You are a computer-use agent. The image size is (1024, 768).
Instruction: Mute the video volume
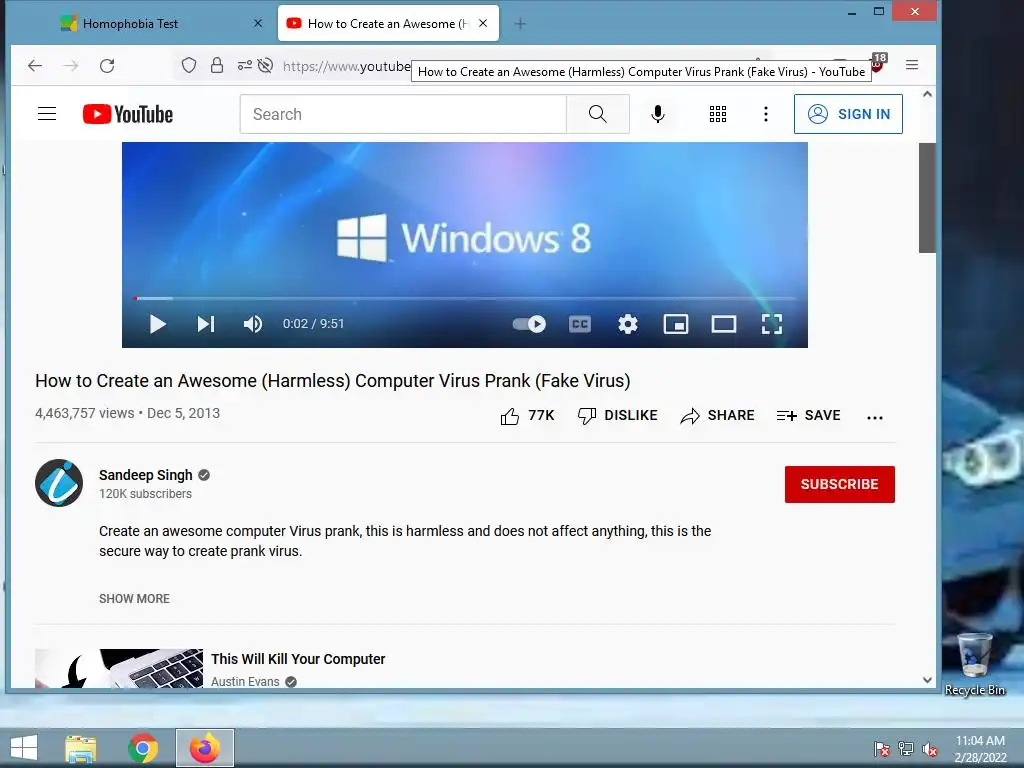coord(253,324)
